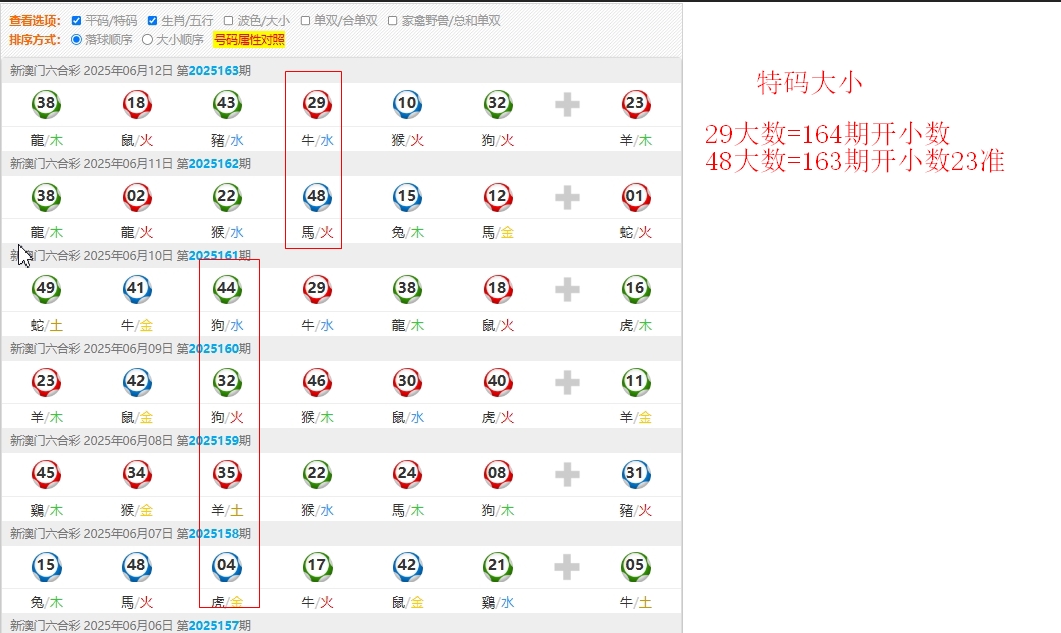Viewport: 1061px width, 633px height.
Task: Open the 号码属性对照 reference button
Action: [249, 40]
